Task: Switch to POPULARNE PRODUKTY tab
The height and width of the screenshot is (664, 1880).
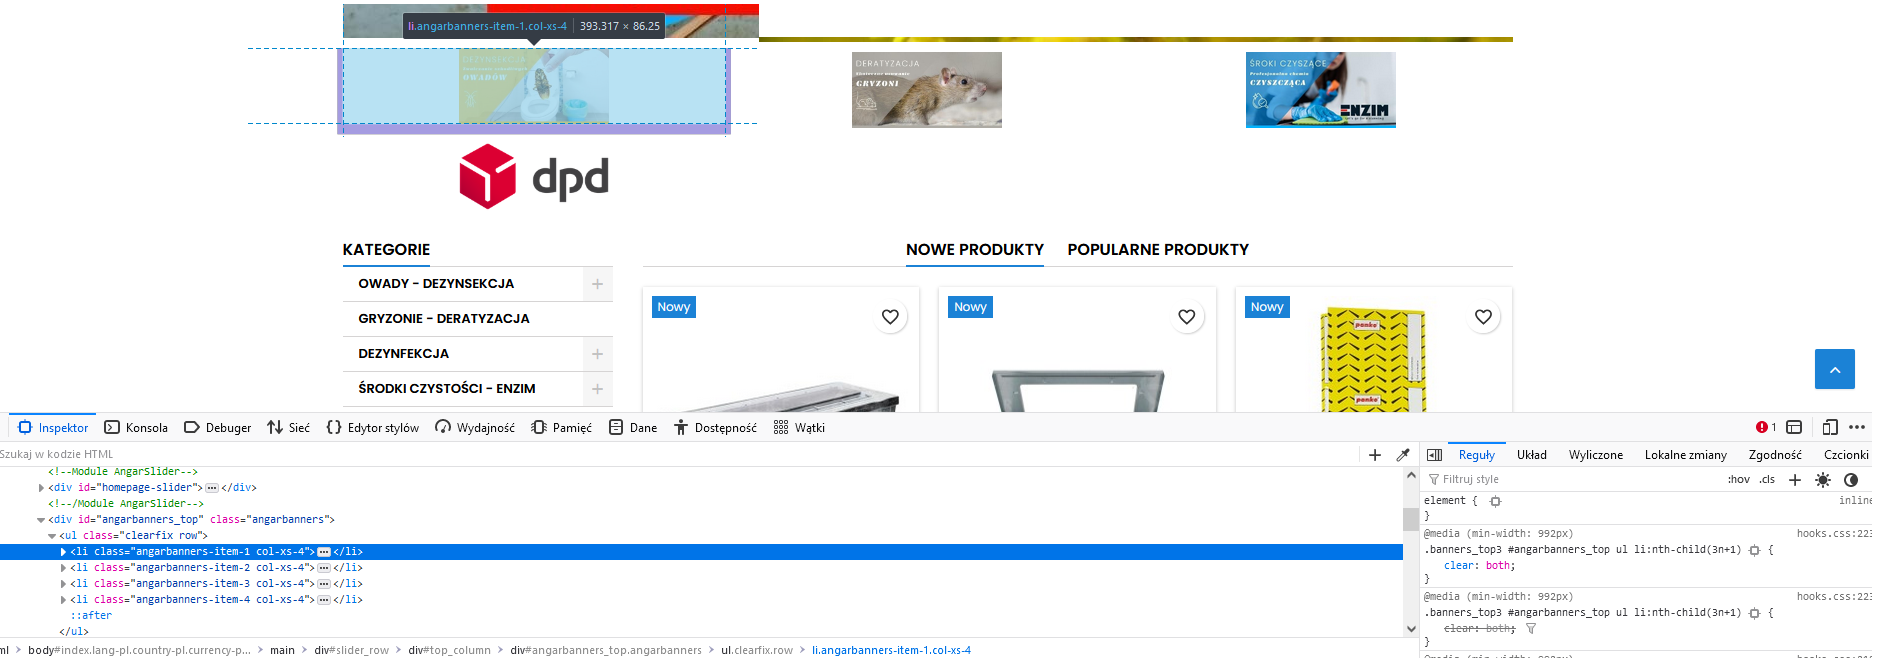Action: [x=1158, y=250]
